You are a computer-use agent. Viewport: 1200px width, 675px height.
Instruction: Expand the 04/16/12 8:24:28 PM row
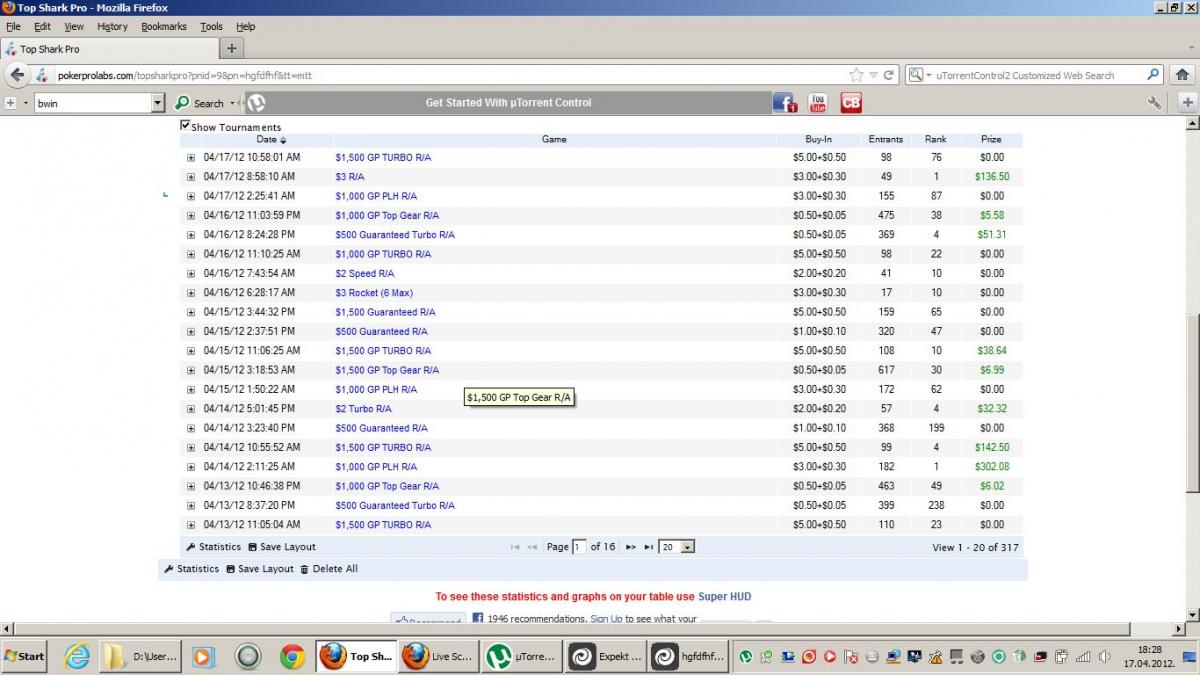coord(190,235)
